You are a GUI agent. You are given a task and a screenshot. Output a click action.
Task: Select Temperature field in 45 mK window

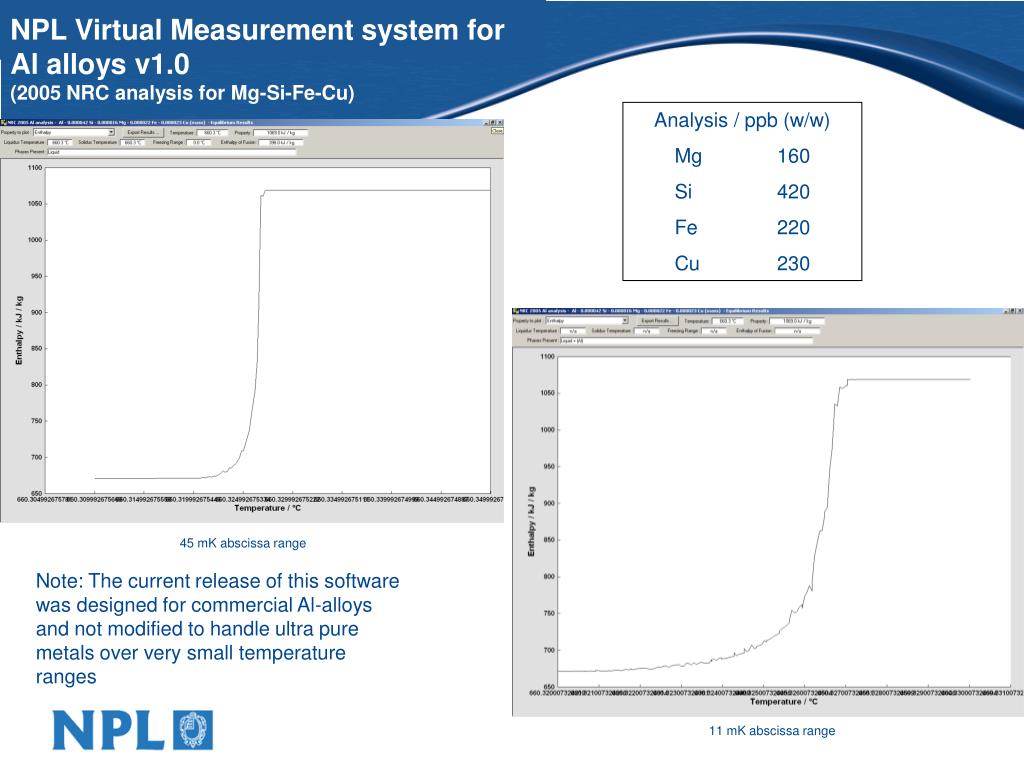(212, 133)
